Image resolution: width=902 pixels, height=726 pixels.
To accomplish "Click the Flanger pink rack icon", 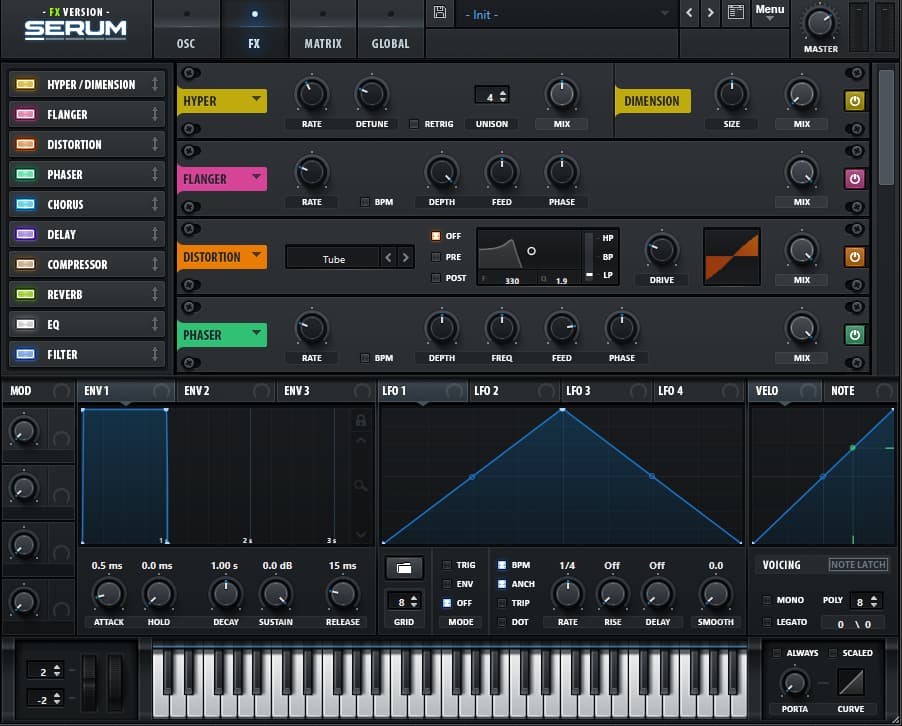I will pyautogui.click(x=25, y=114).
